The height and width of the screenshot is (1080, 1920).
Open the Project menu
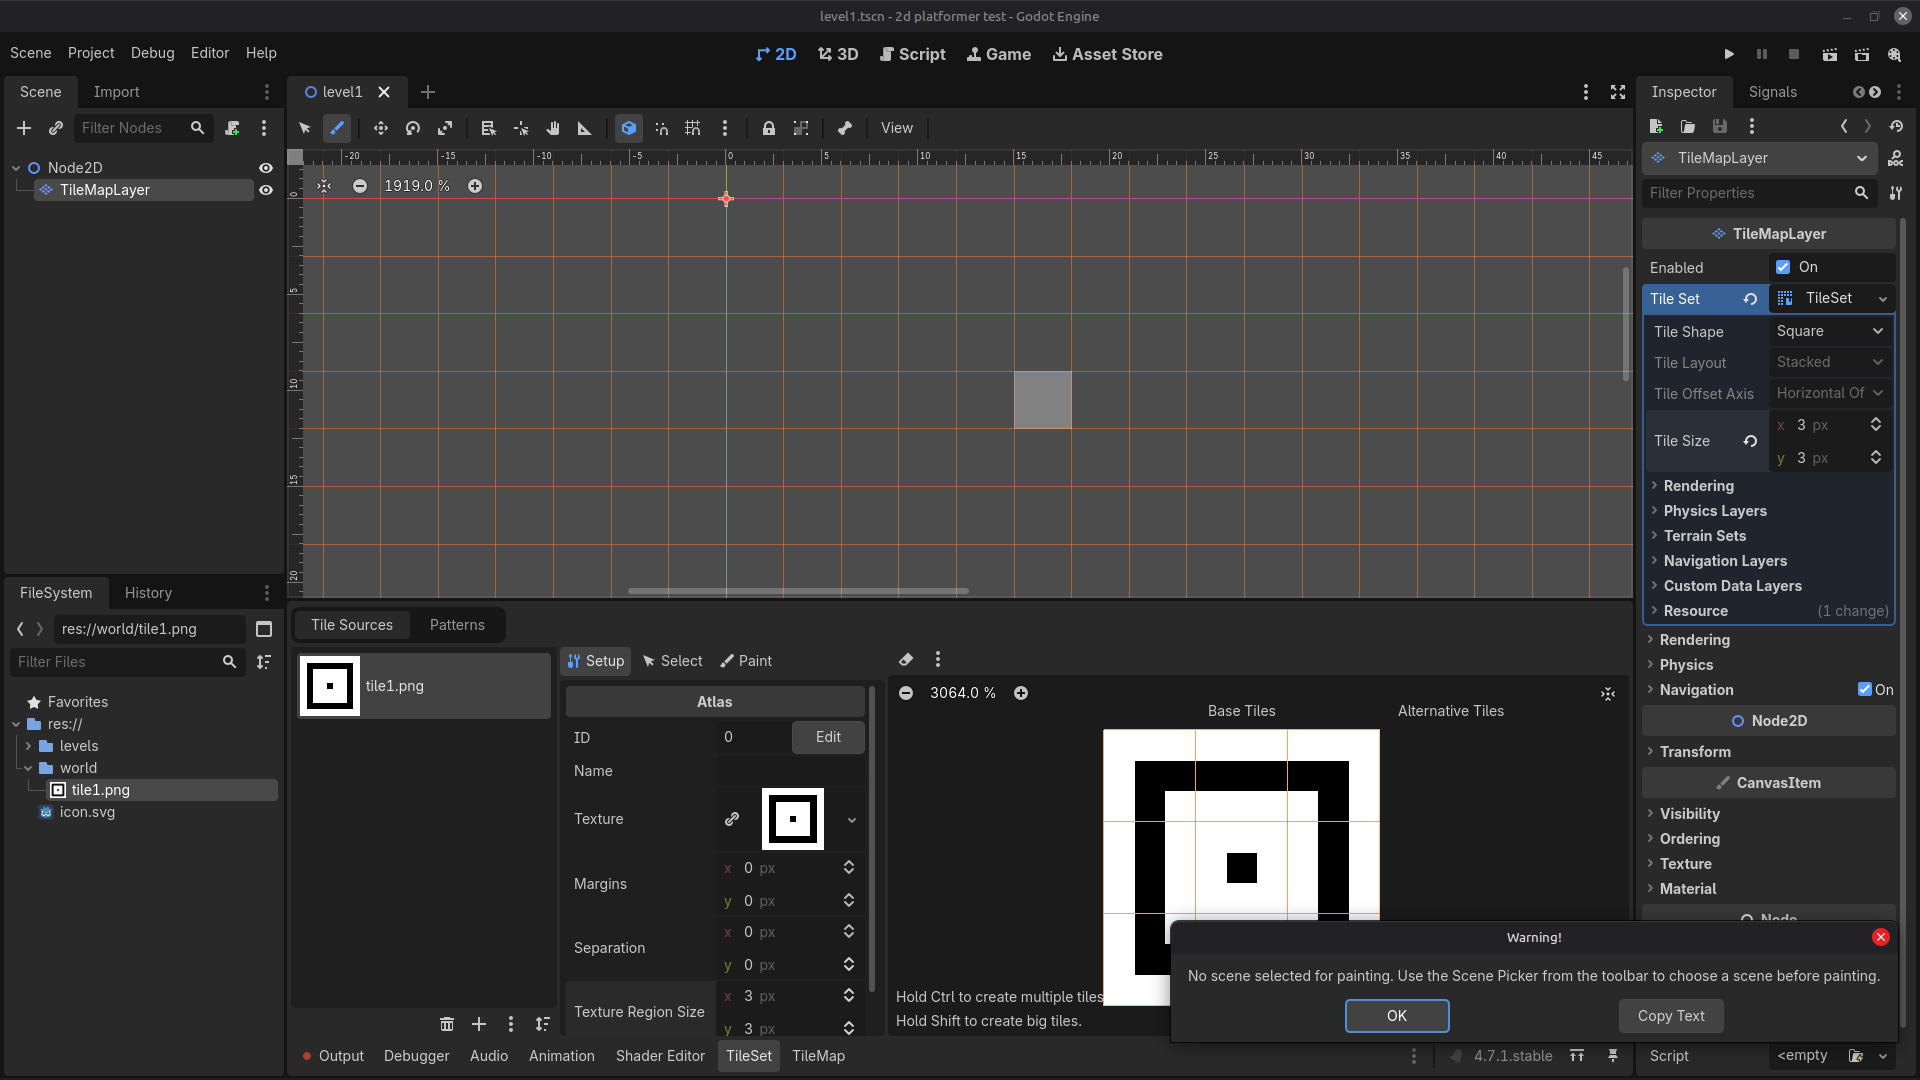coord(91,53)
